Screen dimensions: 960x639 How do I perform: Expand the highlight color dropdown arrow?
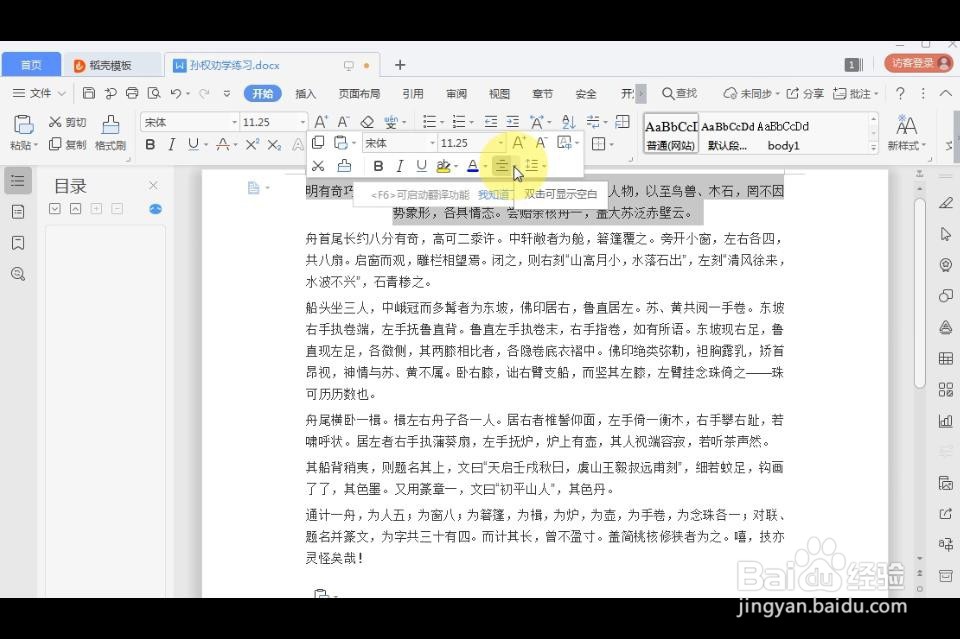point(457,165)
